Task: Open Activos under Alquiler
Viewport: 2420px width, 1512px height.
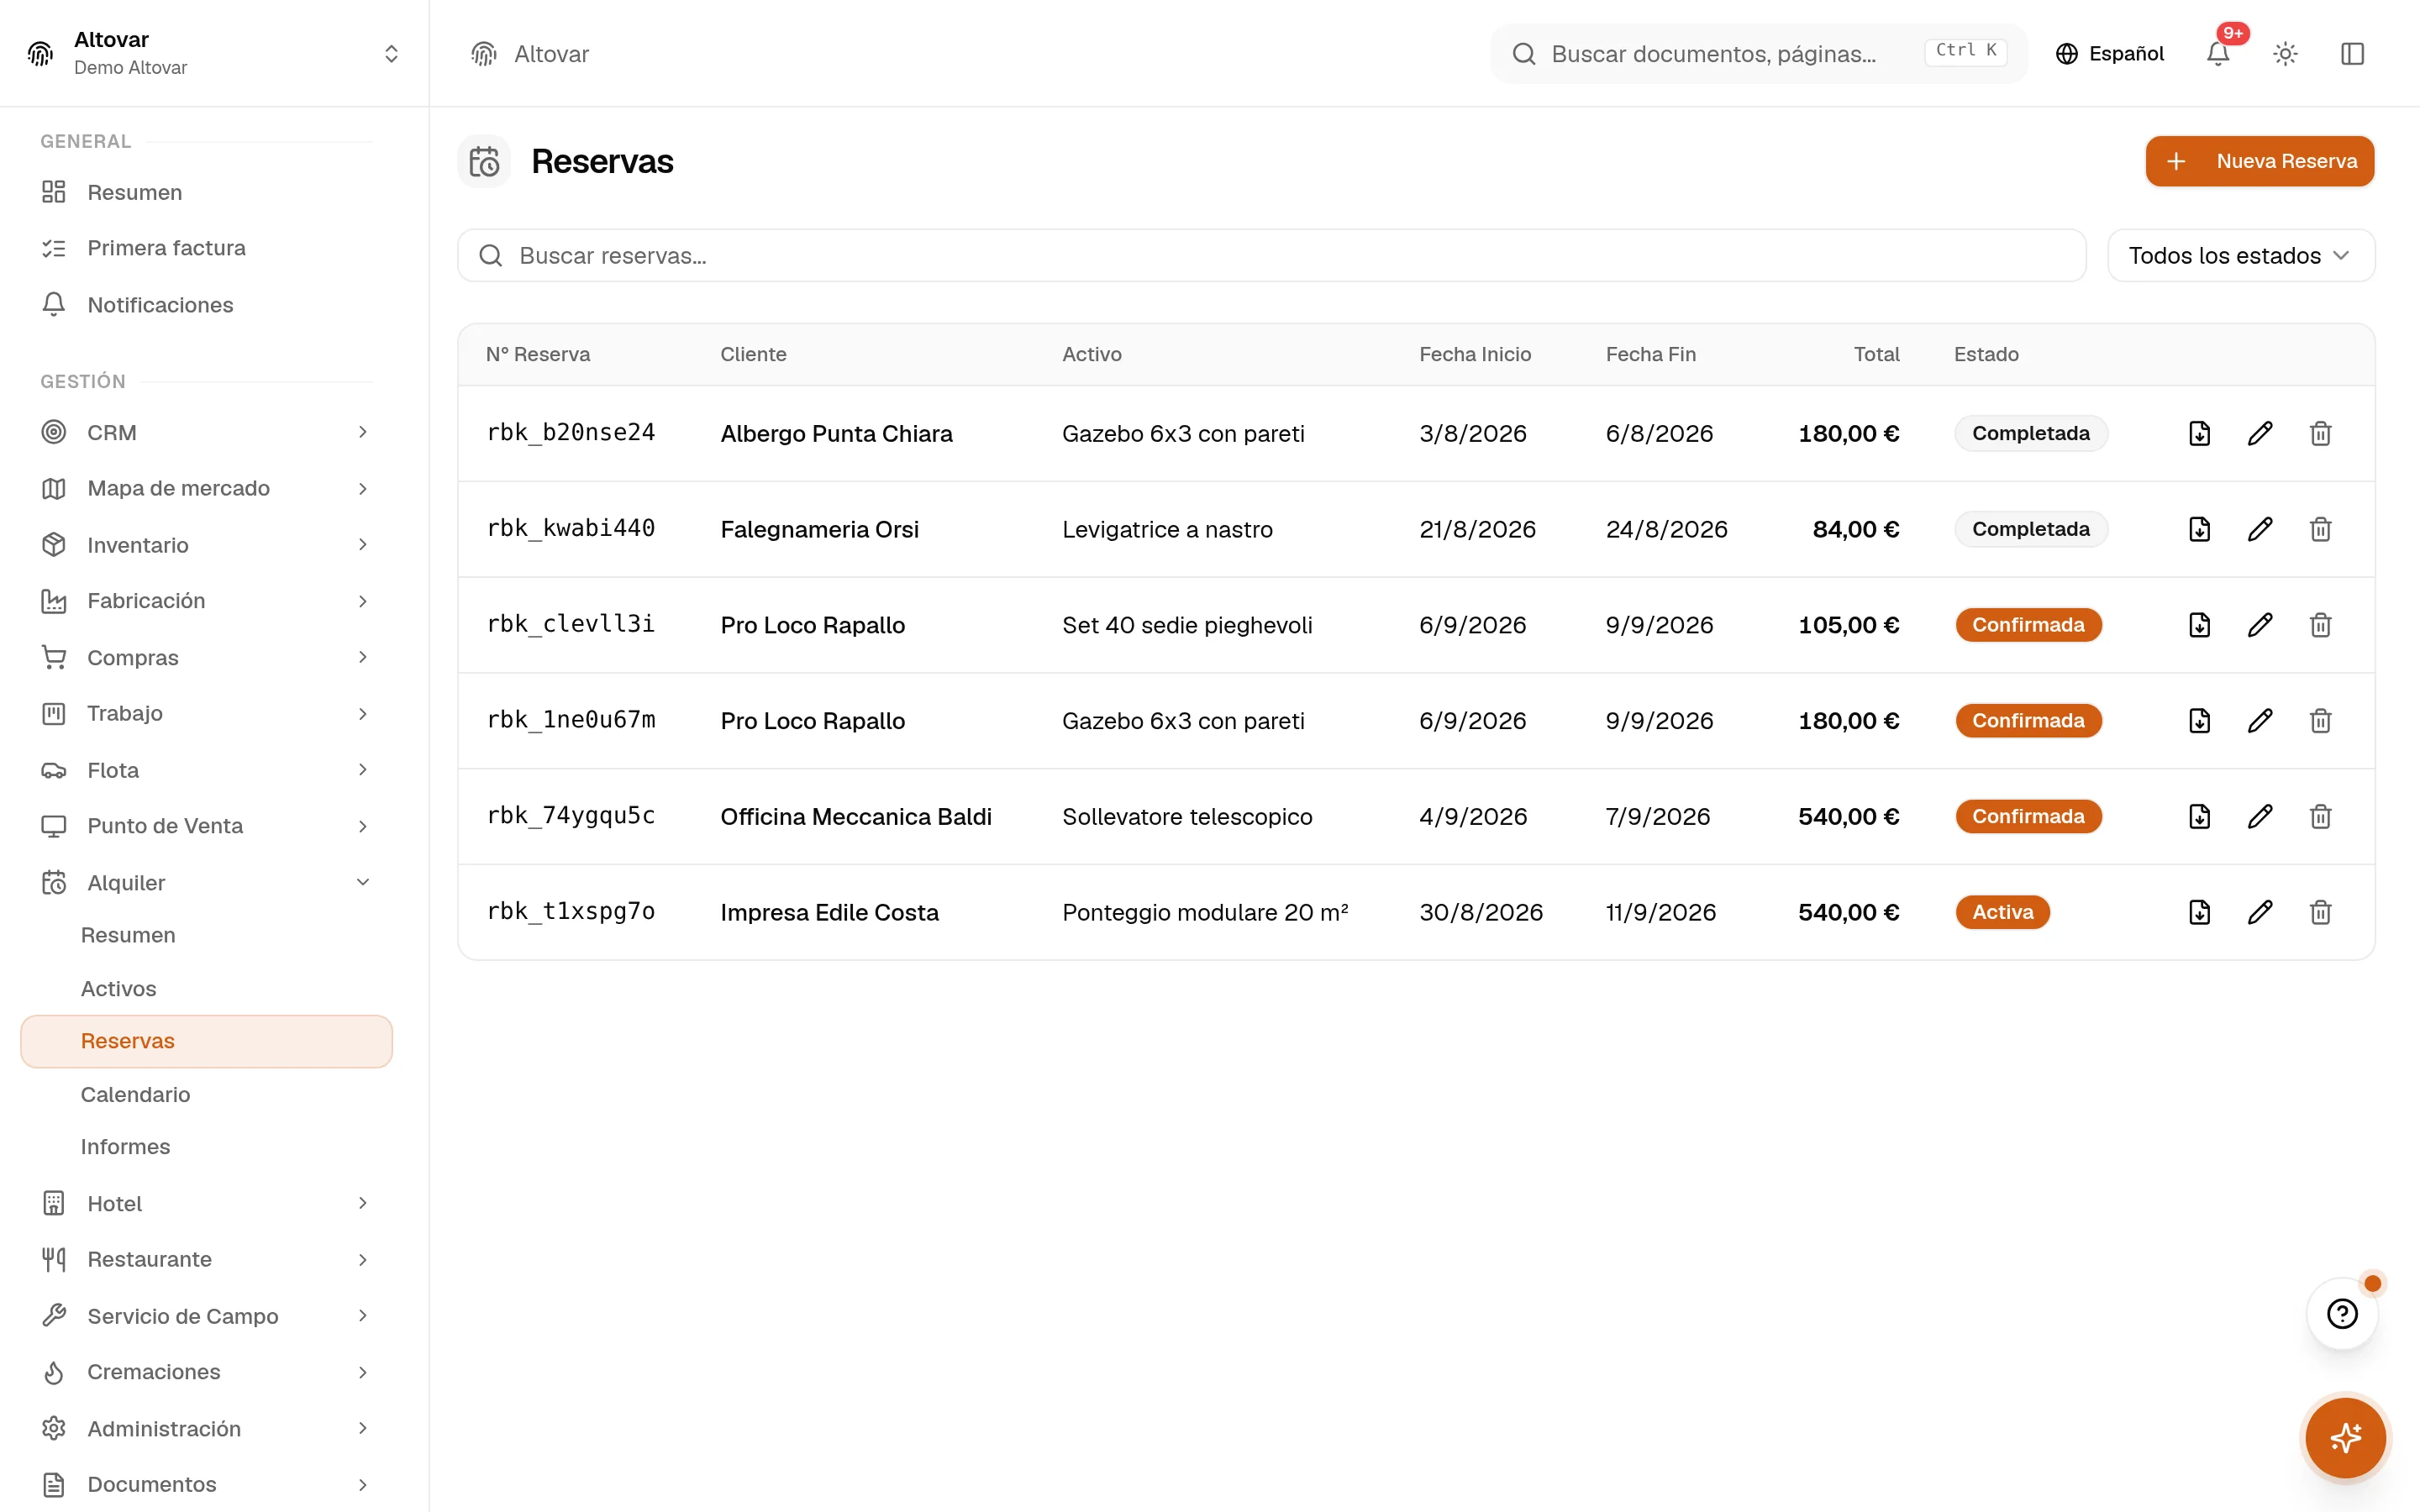Action: [x=206, y=989]
